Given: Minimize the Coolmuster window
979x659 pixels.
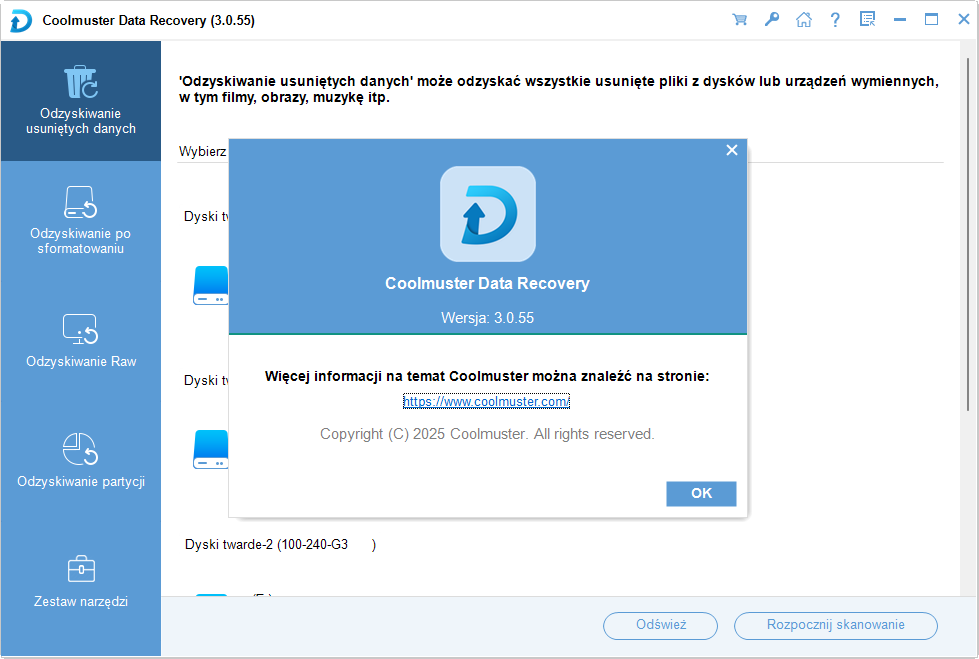Looking at the screenshot, I should pos(900,19).
